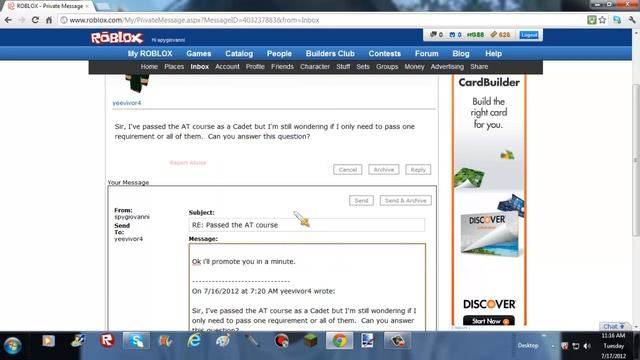Click into the Subject field

[307, 225]
